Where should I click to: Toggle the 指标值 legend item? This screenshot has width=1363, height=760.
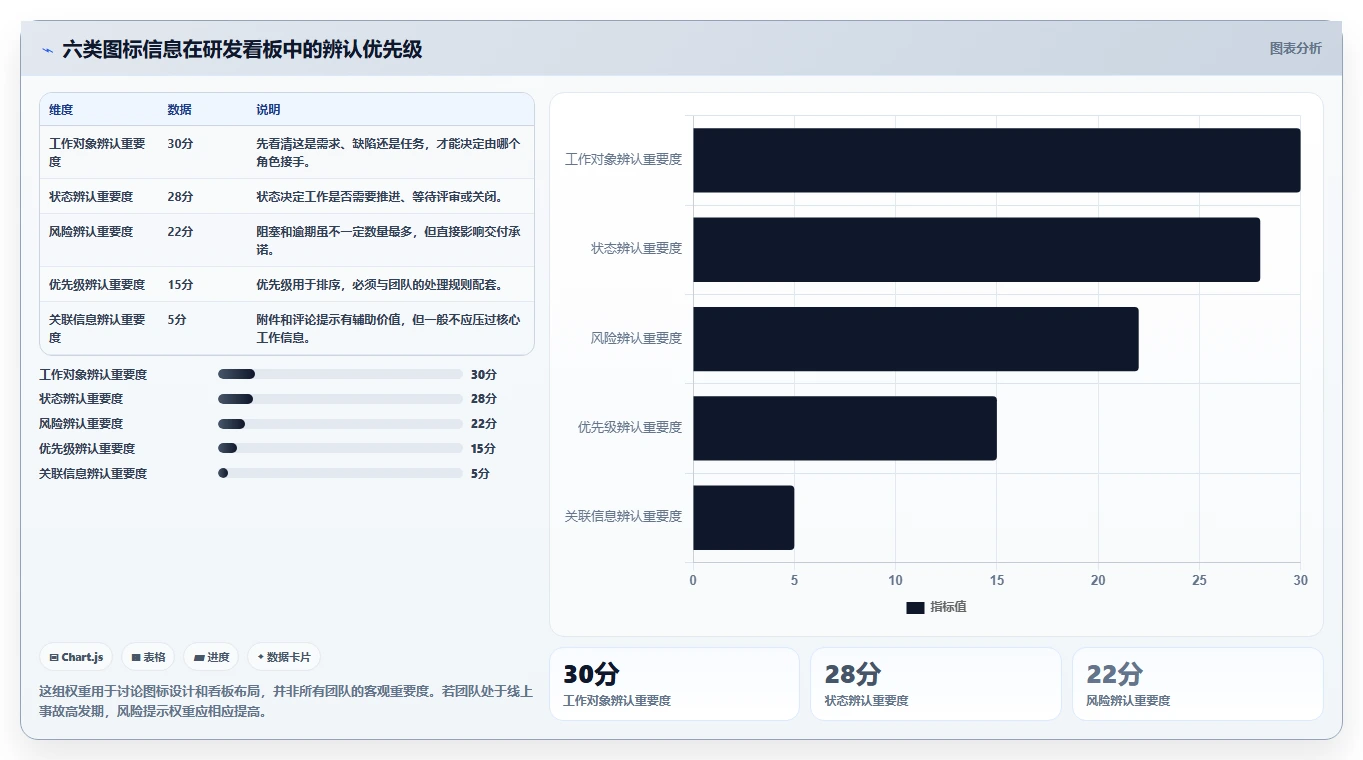[936, 607]
